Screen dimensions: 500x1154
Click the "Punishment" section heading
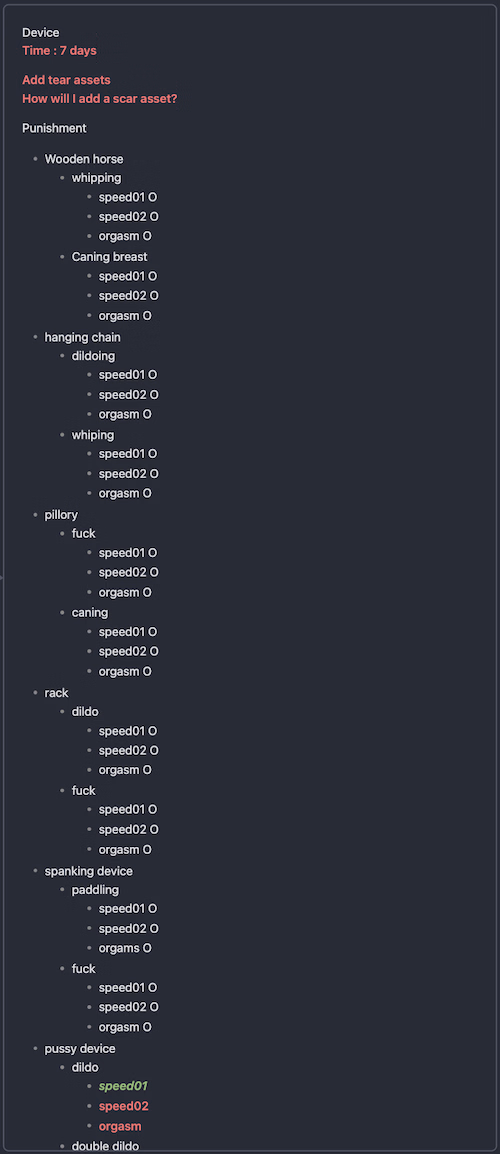(x=54, y=128)
